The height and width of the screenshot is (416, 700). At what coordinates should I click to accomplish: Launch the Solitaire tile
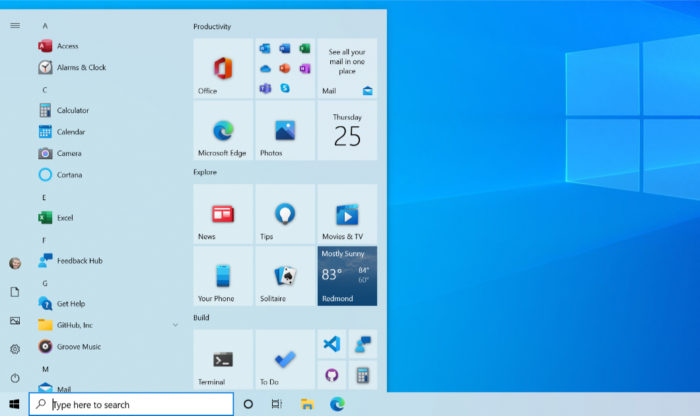point(285,276)
